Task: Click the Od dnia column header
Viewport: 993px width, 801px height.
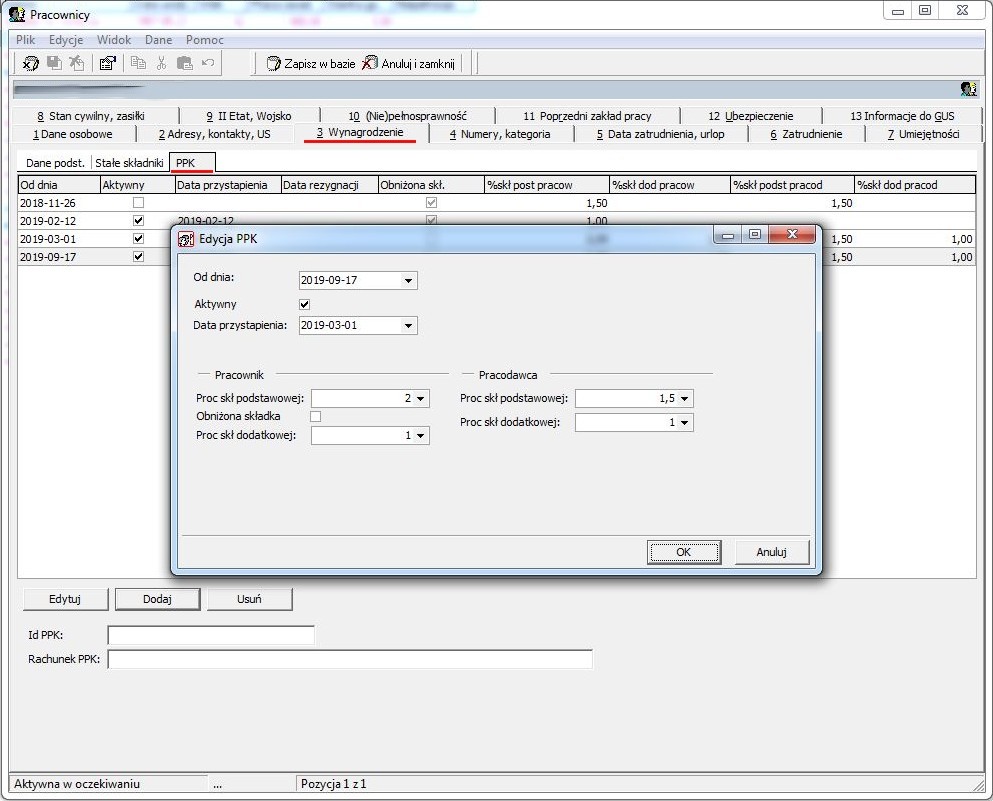Action: point(59,185)
